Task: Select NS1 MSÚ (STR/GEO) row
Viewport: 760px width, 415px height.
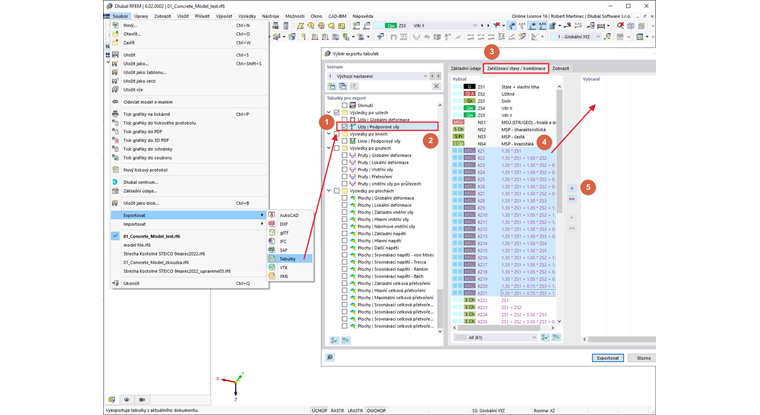Action: [x=504, y=122]
